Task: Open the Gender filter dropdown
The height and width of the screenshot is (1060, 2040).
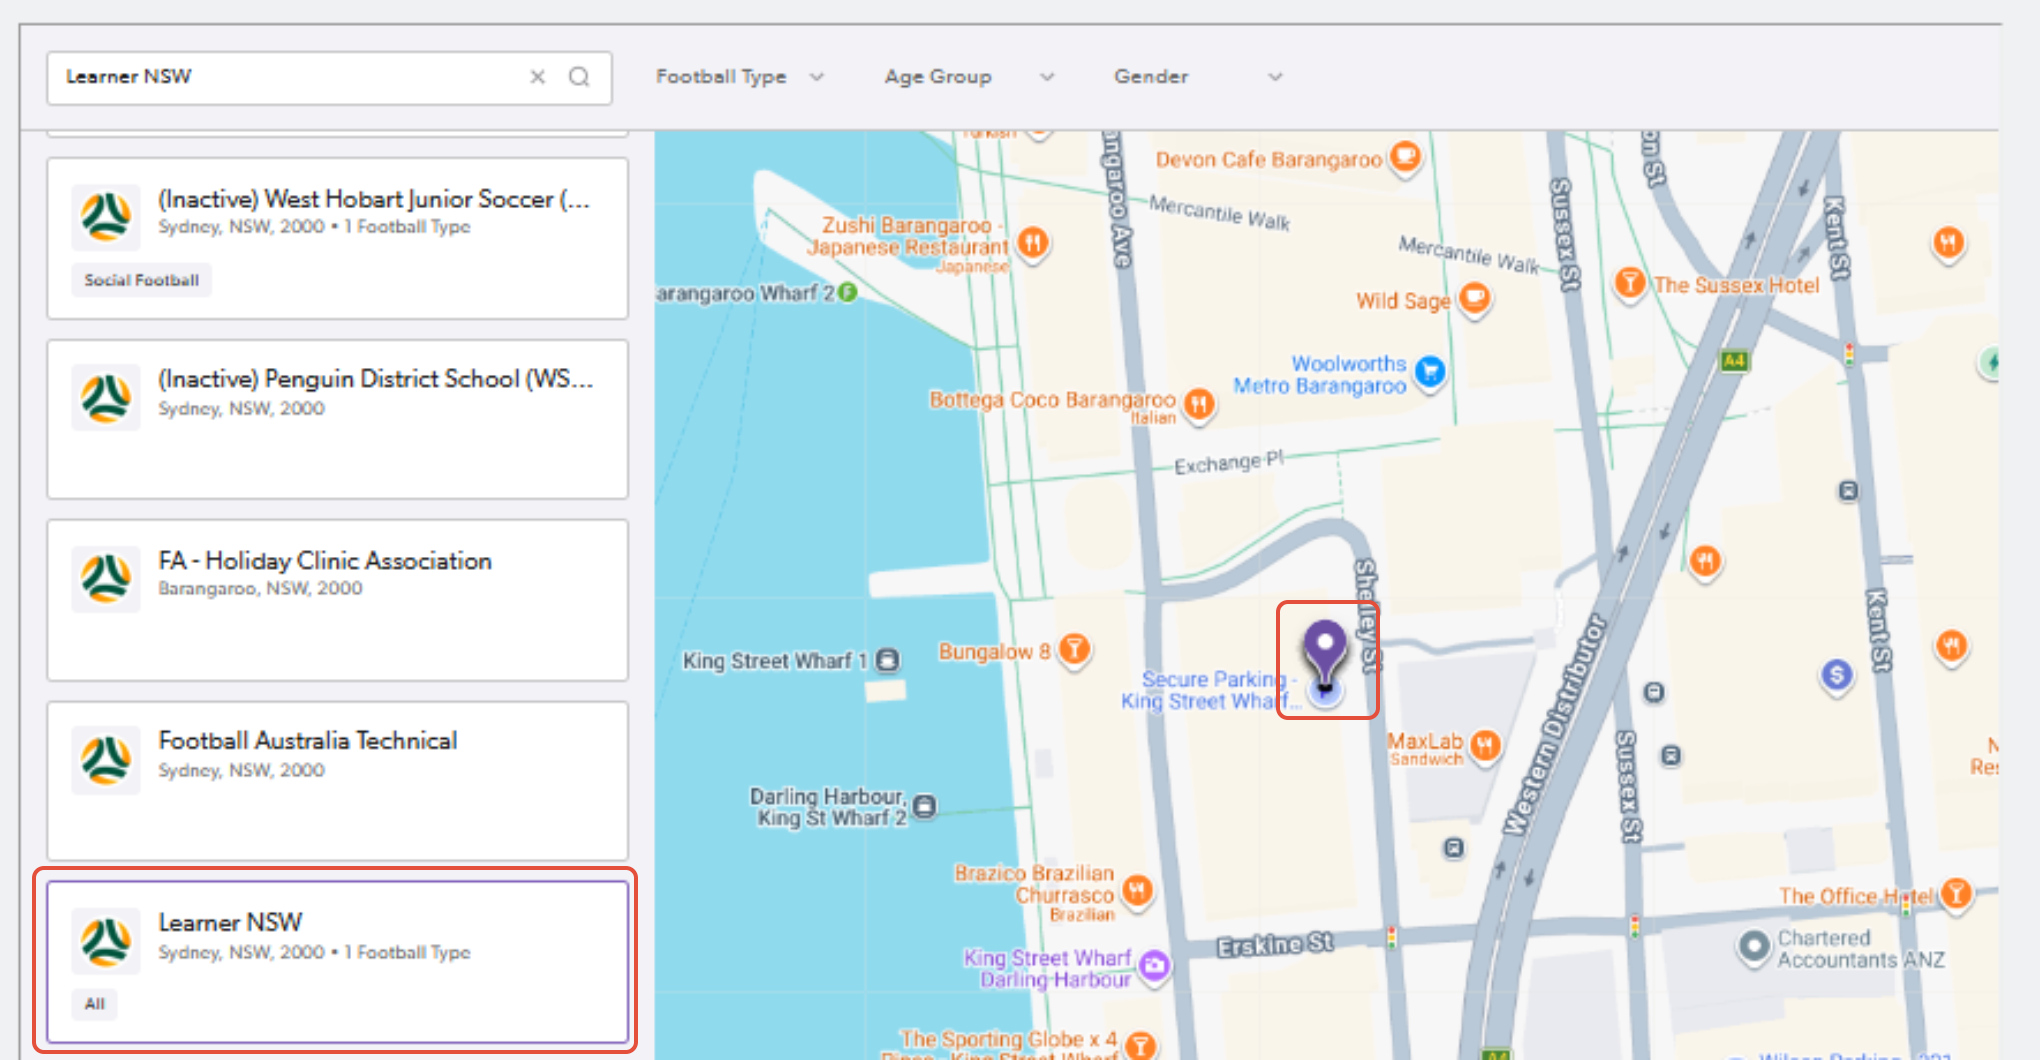Action: (1197, 77)
